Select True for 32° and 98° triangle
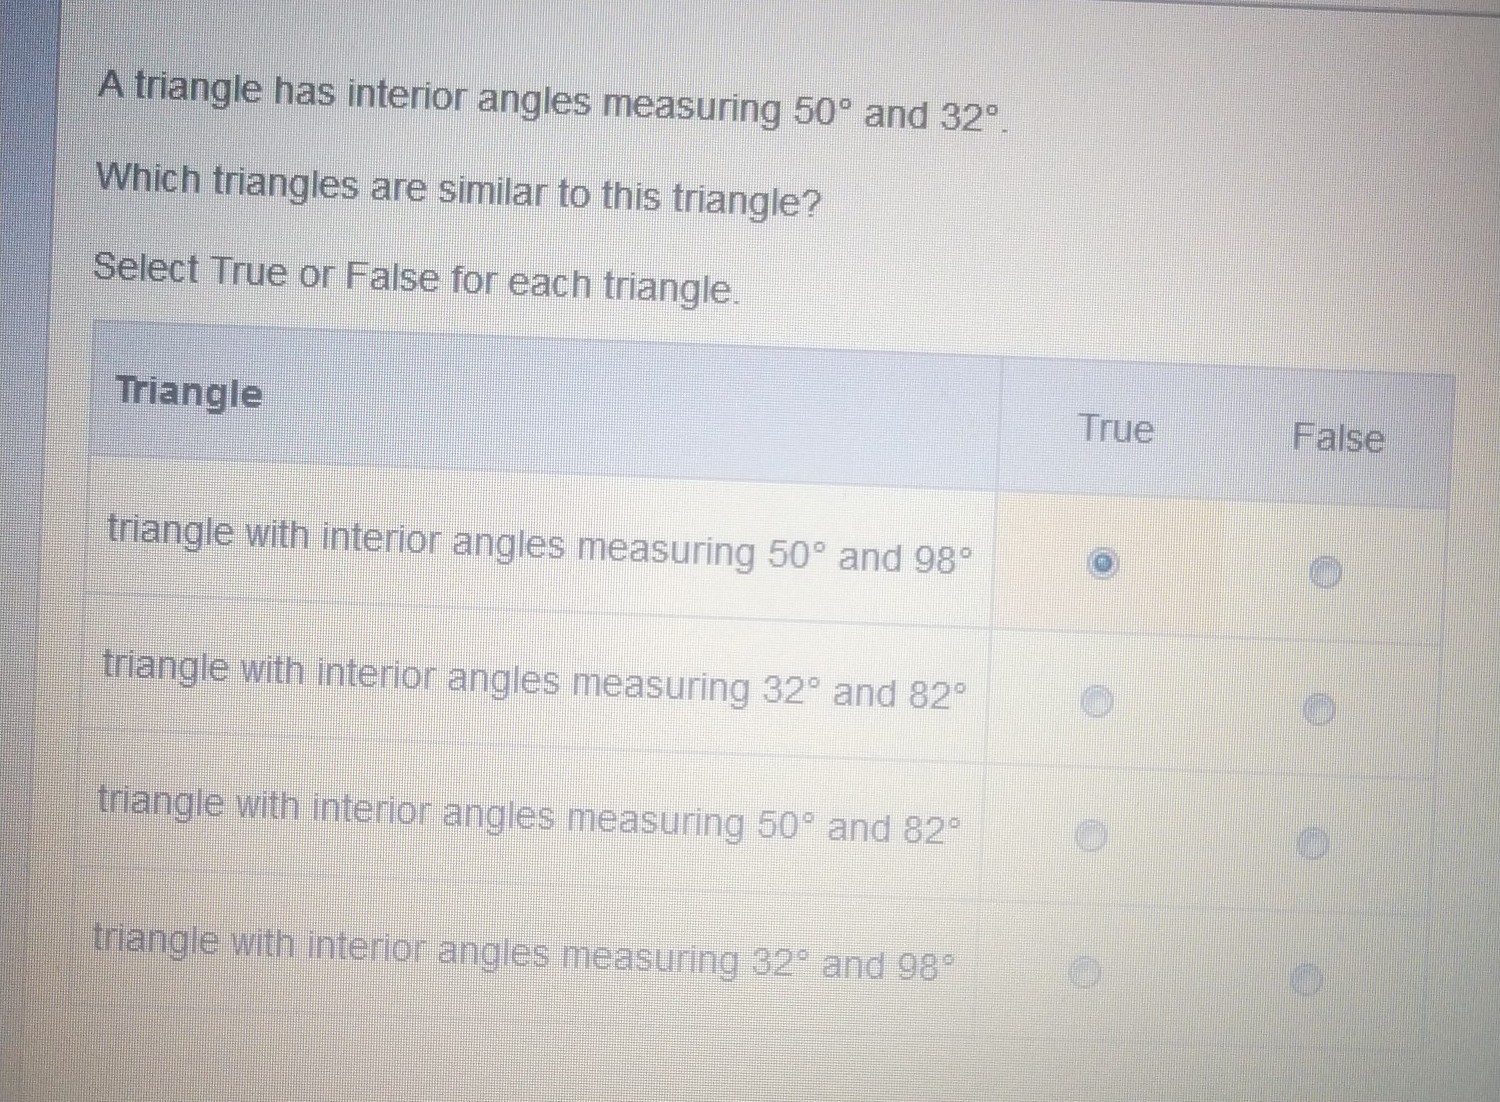The width and height of the screenshot is (1500, 1102). [x=1084, y=972]
